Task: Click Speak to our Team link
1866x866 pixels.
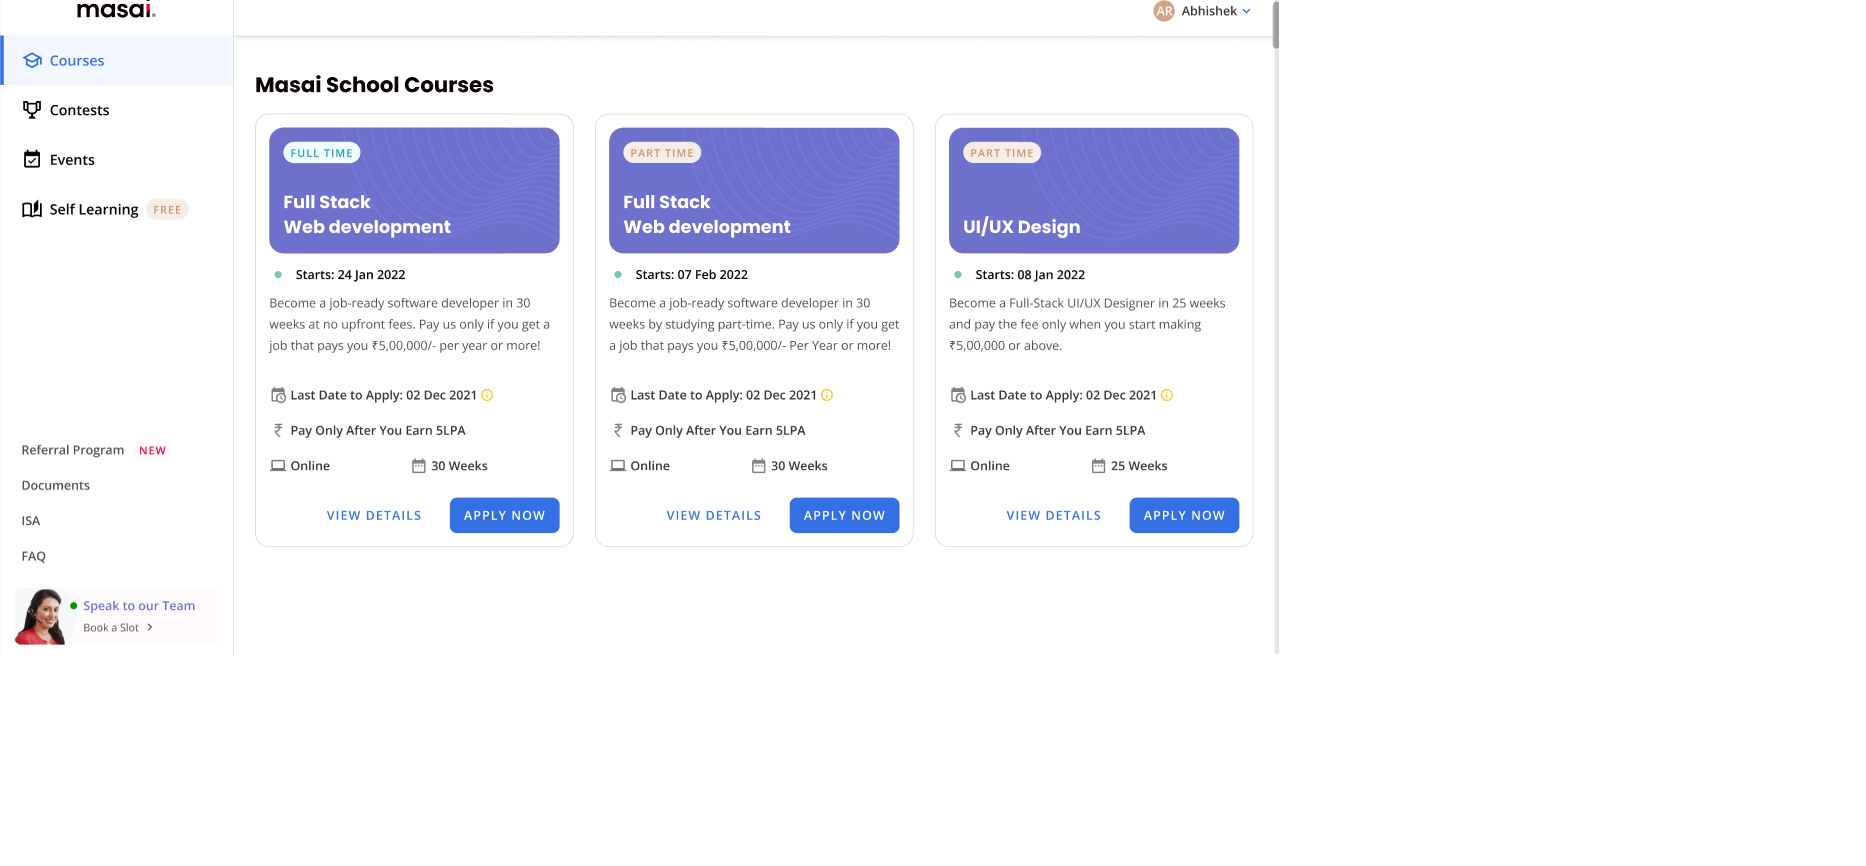Action: tap(139, 606)
